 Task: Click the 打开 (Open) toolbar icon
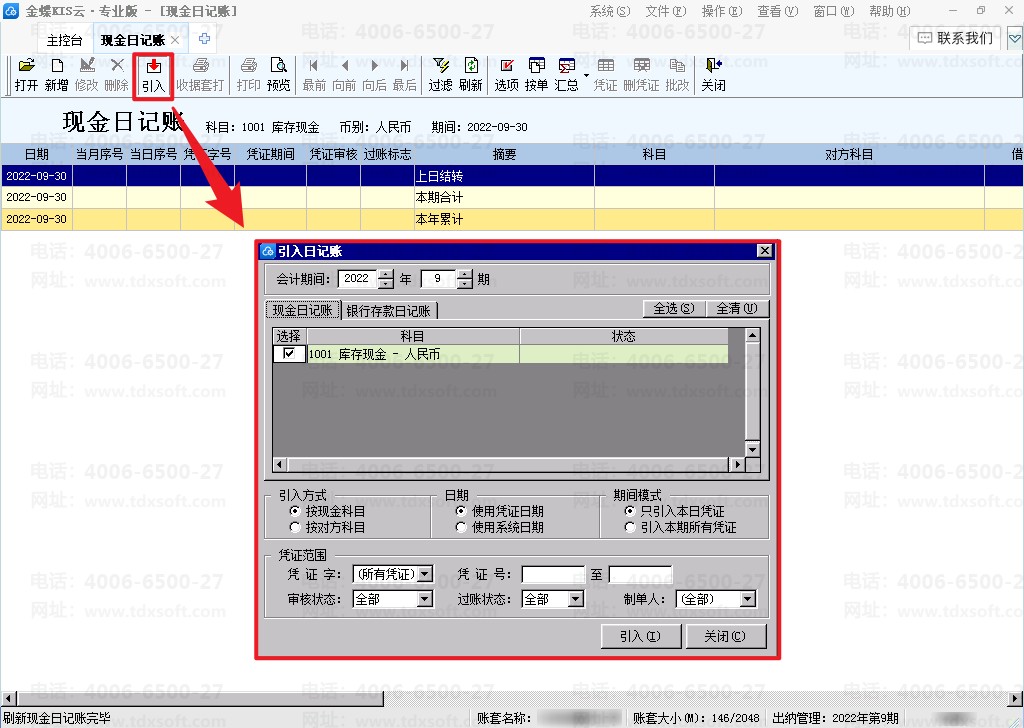[26, 74]
